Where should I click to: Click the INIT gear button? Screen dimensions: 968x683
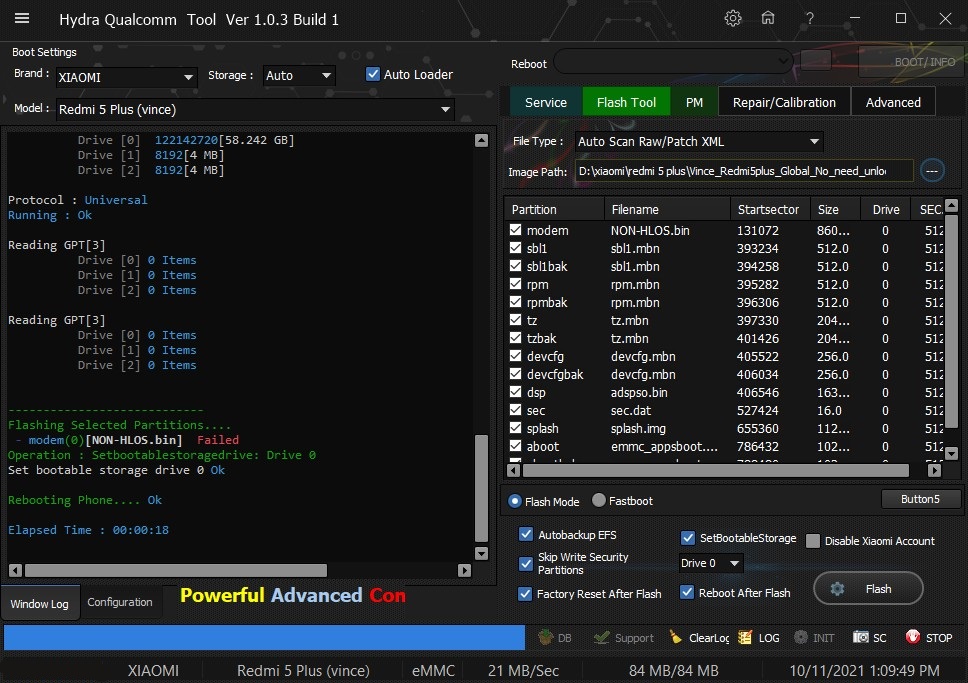(814, 637)
